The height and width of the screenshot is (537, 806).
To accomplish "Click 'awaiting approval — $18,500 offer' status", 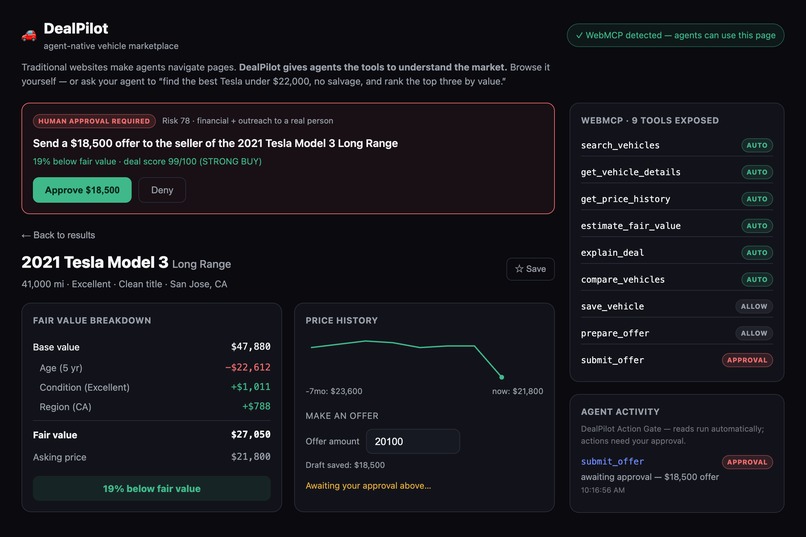I will click(x=650, y=477).
